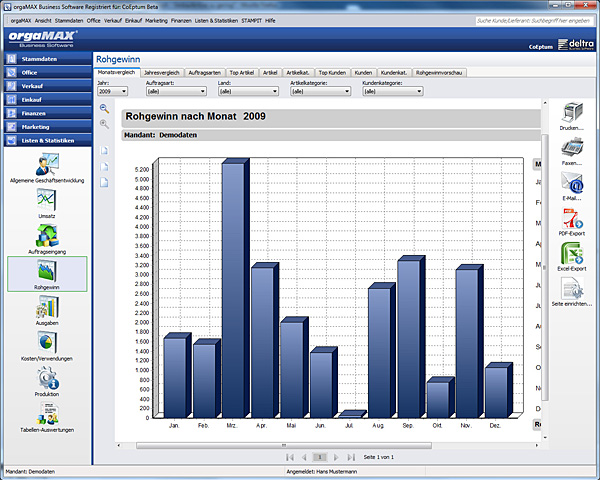The height and width of the screenshot is (480, 600).
Task: Open the Finanzen menu bar item
Action: click(181, 21)
